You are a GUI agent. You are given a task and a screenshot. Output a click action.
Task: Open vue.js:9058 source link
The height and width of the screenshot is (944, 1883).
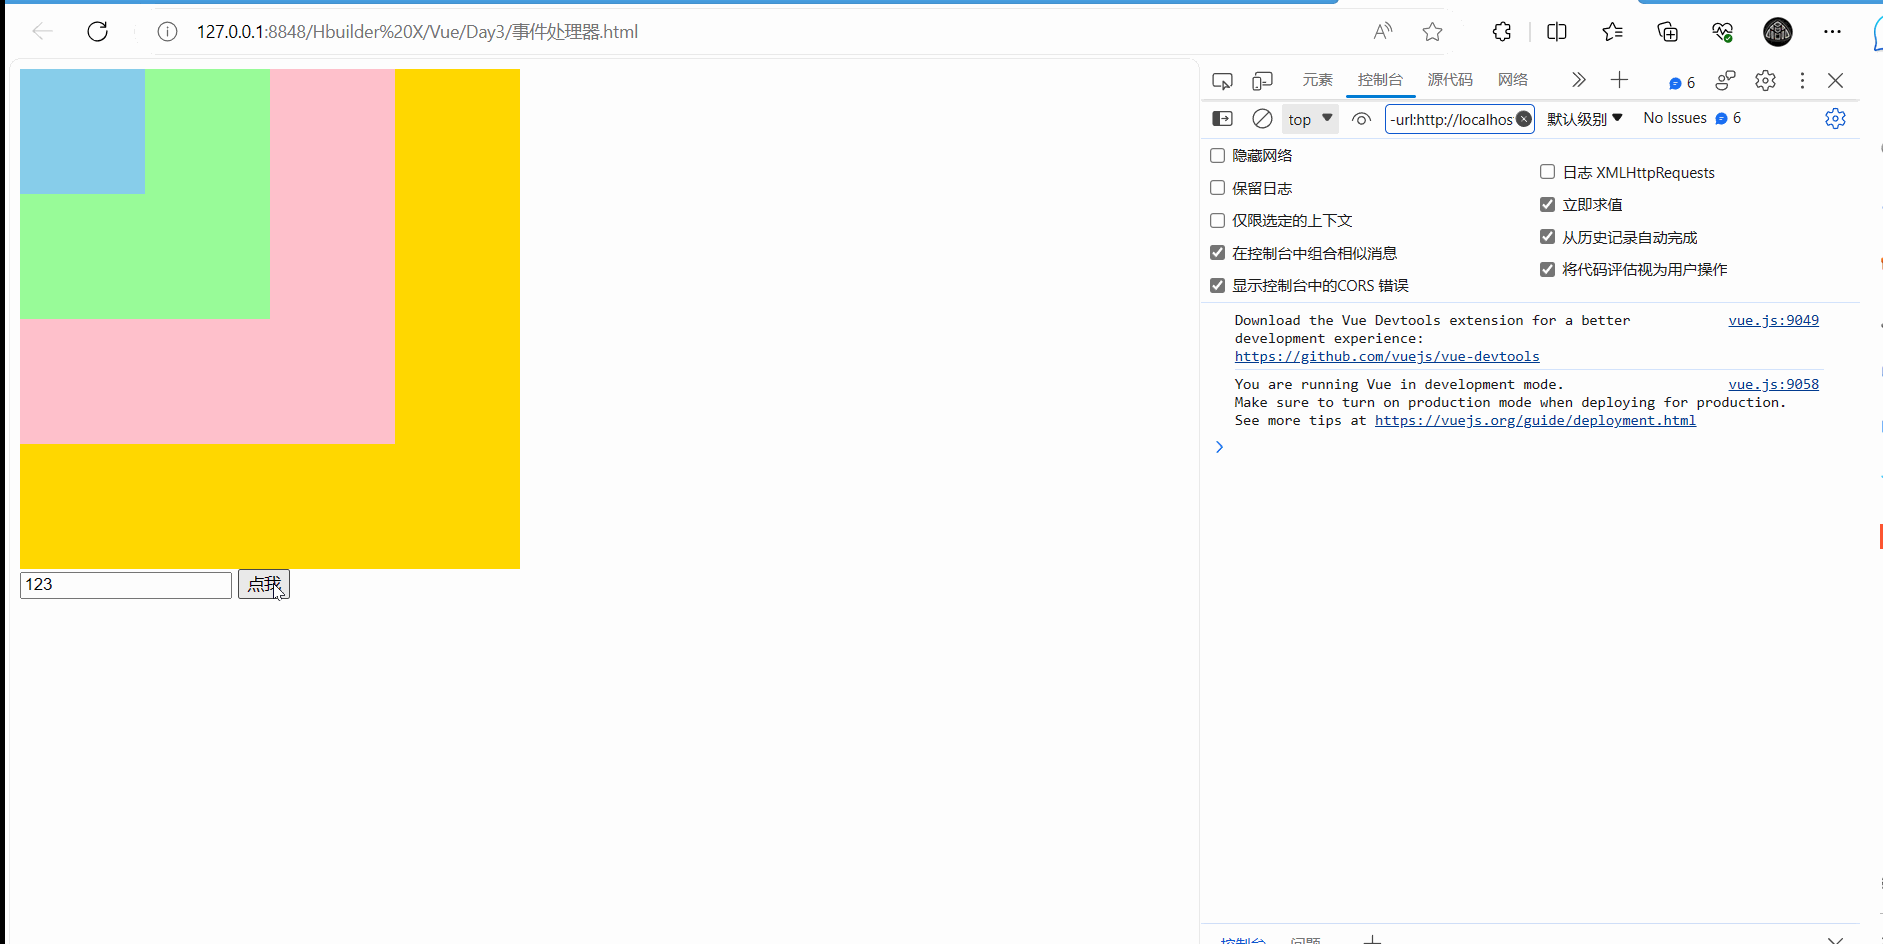[x=1773, y=384]
